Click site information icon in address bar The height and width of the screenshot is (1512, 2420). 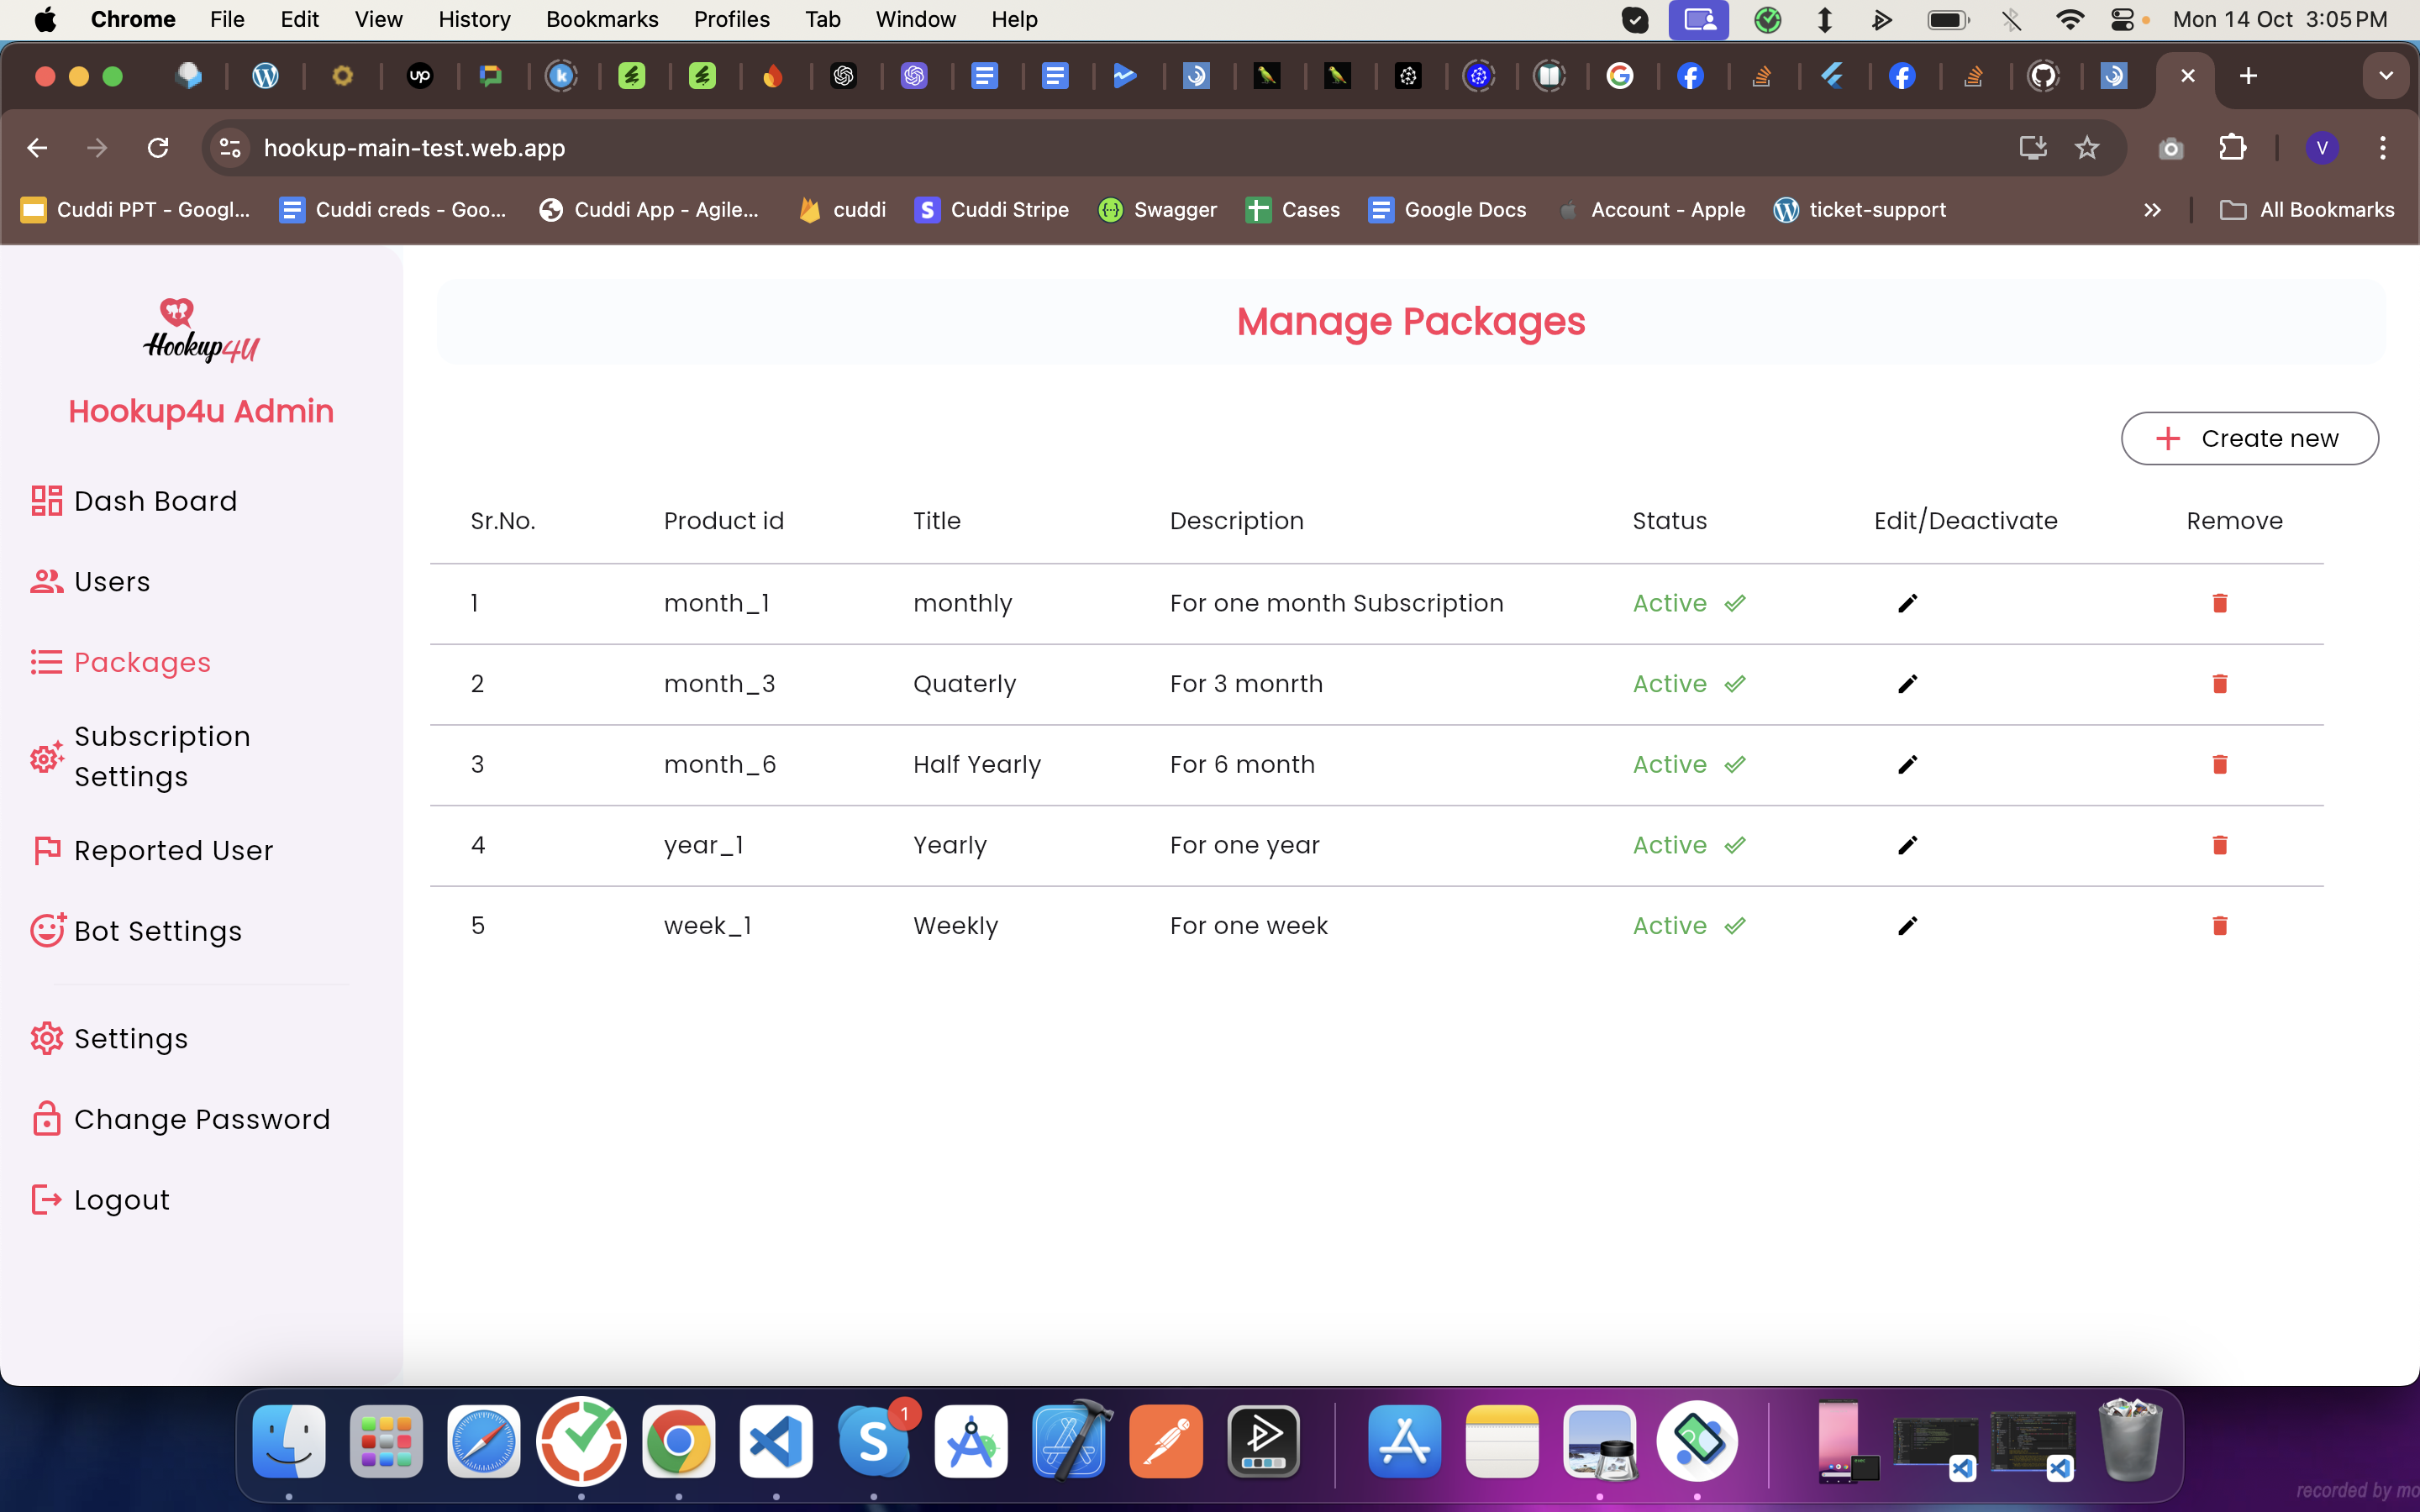[x=230, y=148]
